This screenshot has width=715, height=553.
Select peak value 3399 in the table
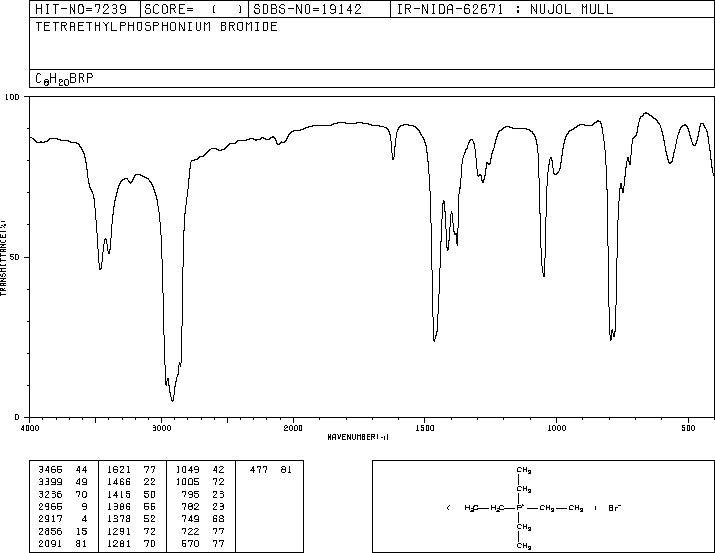click(50, 482)
